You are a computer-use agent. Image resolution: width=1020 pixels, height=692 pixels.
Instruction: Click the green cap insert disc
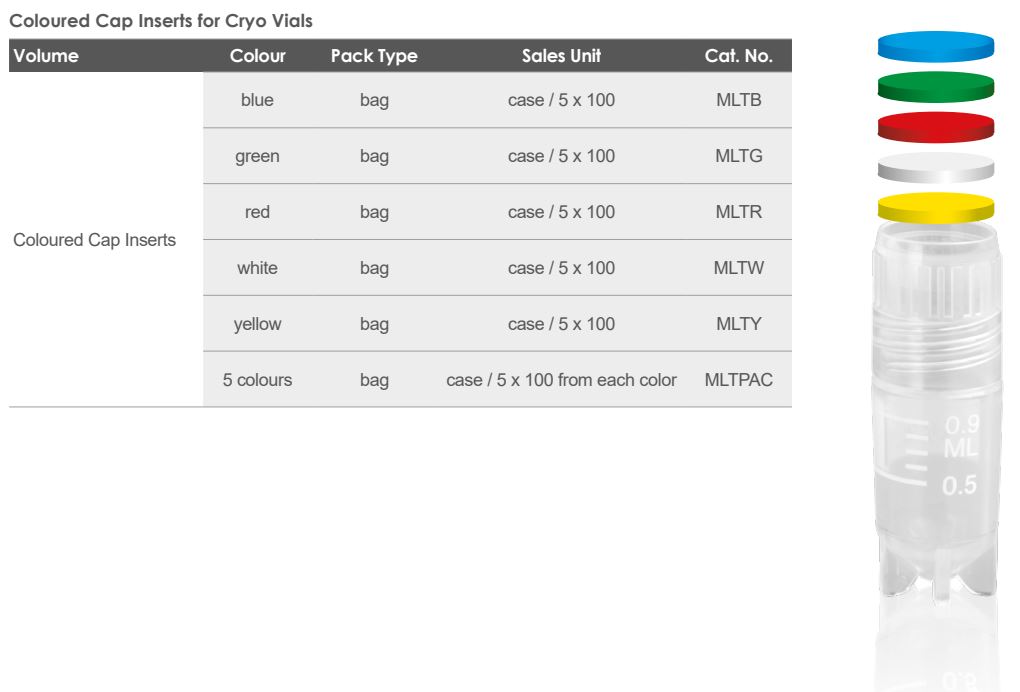click(935, 86)
